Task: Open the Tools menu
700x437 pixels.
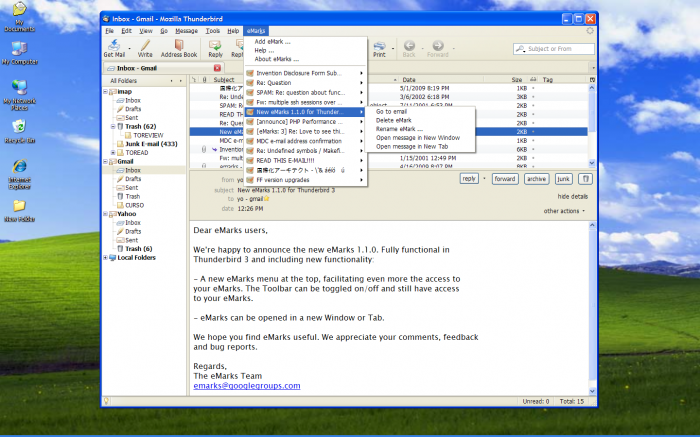Action: tap(212, 31)
